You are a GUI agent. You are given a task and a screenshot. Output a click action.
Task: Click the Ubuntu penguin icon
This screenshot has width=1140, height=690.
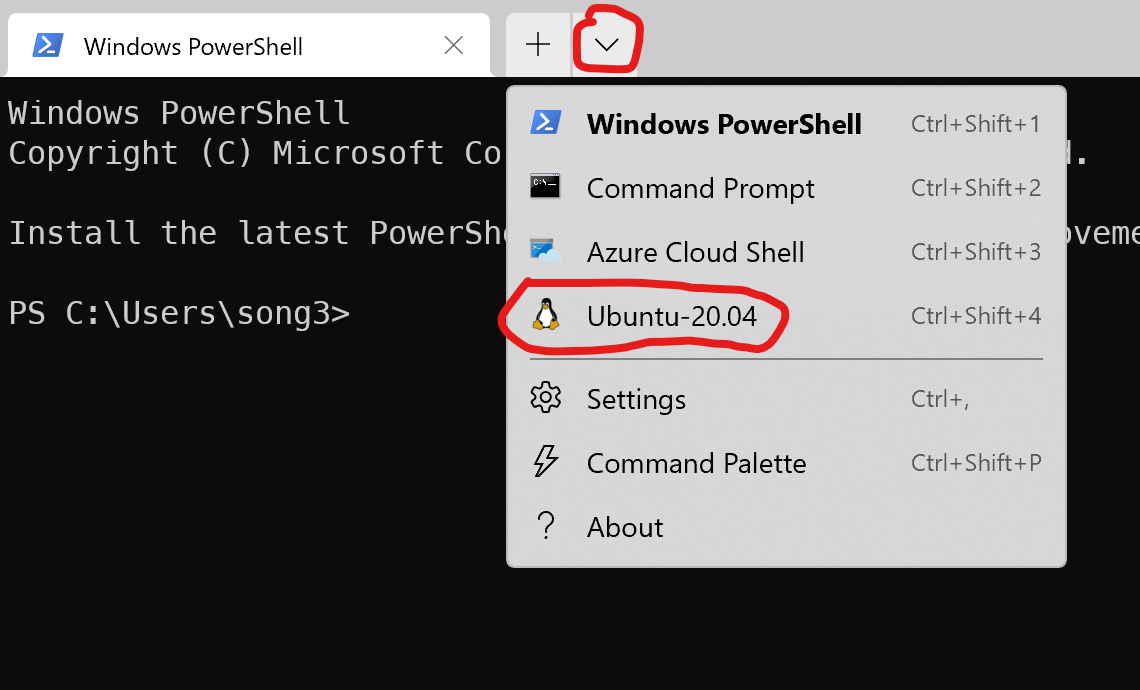[545, 315]
